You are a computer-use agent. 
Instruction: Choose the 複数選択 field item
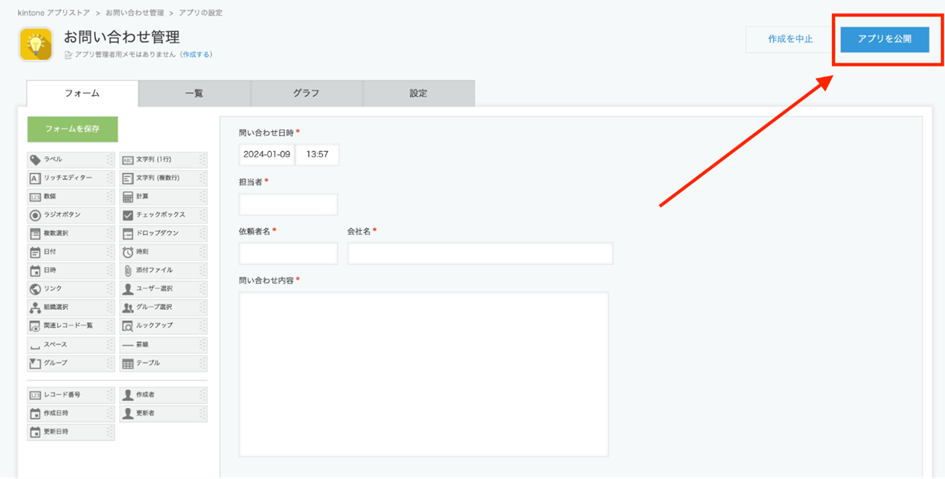pos(70,233)
